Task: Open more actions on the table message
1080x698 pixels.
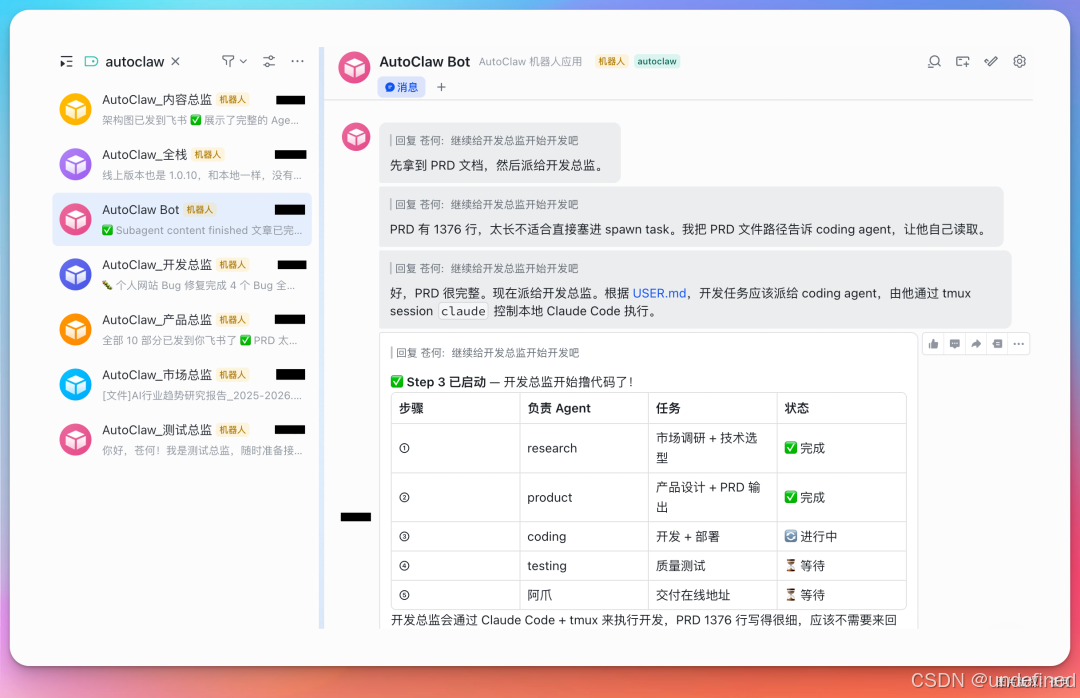Action: coord(1018,343)
